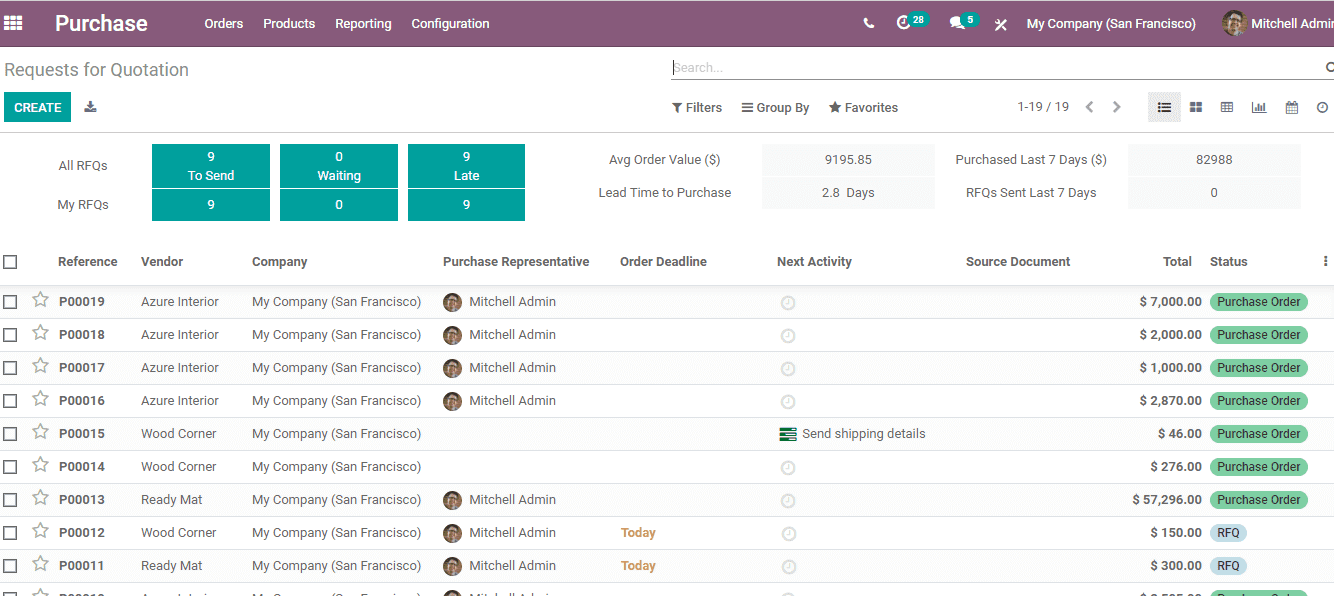Click the phone call icon
The width and height of the screenshot is (1334, 596).
[x=868, y=23]
